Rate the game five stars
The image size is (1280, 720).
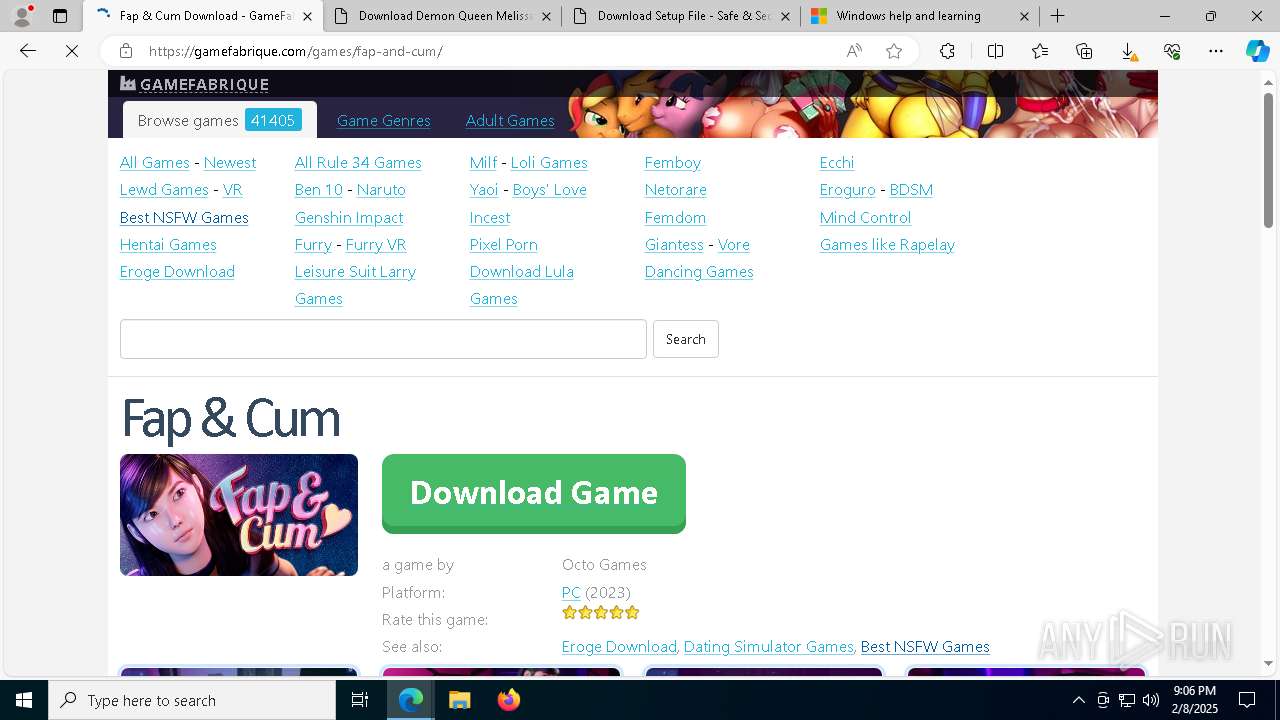coord(632,612)
